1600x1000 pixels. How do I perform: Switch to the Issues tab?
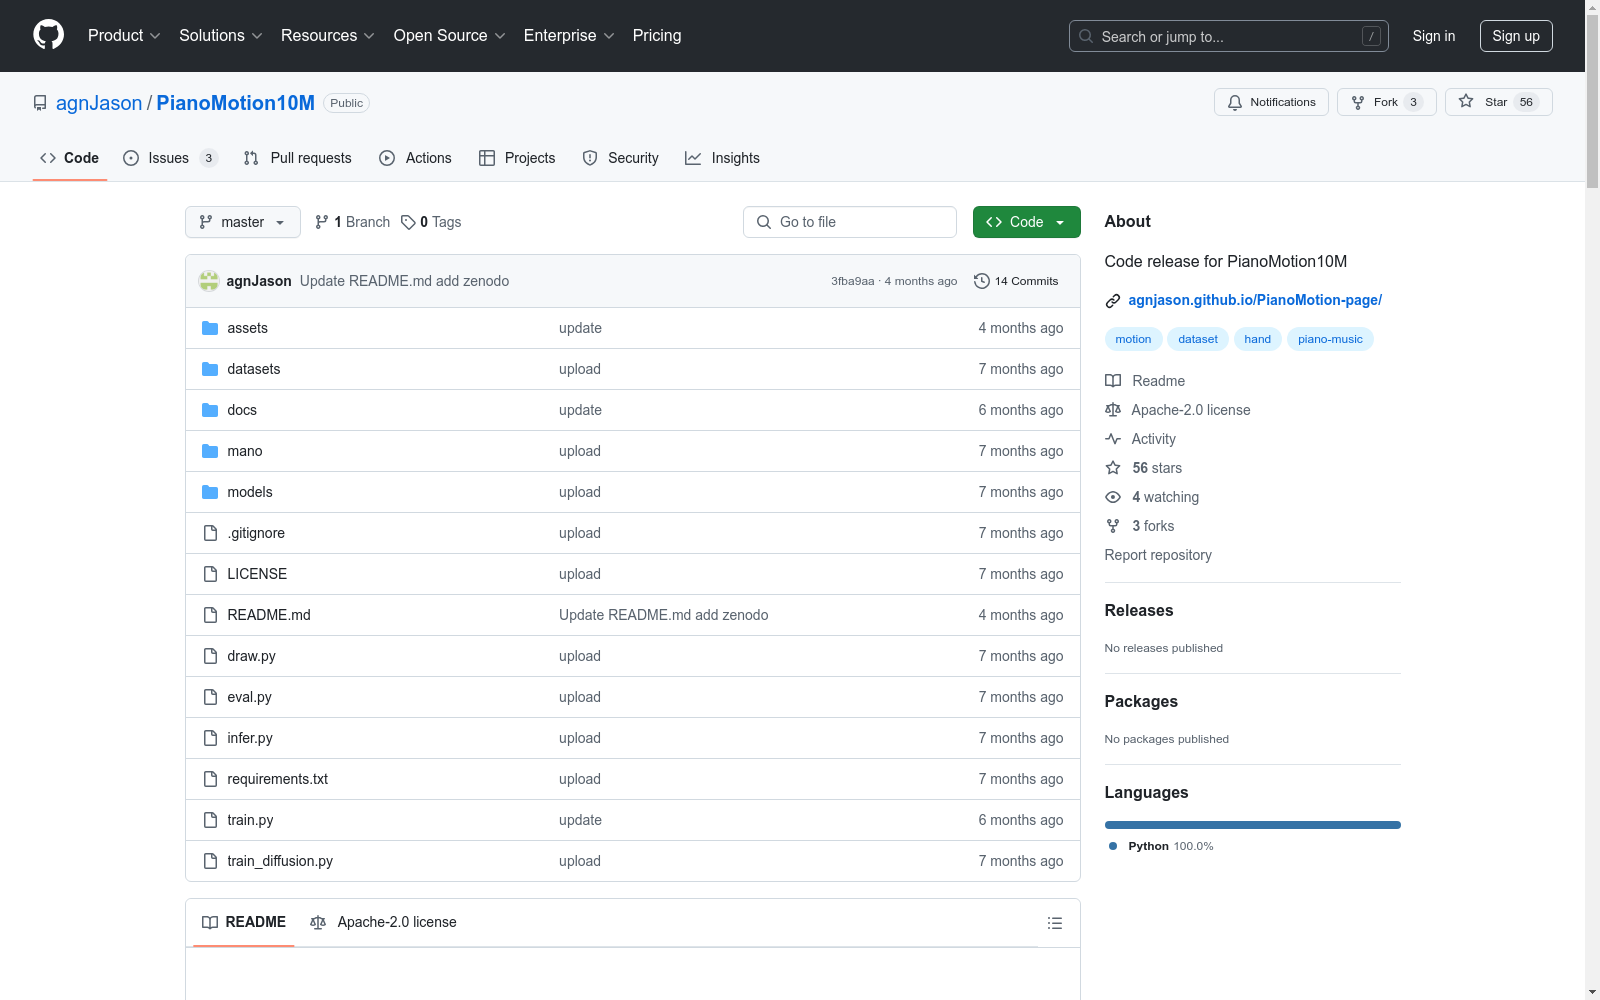tap(169, 158)
